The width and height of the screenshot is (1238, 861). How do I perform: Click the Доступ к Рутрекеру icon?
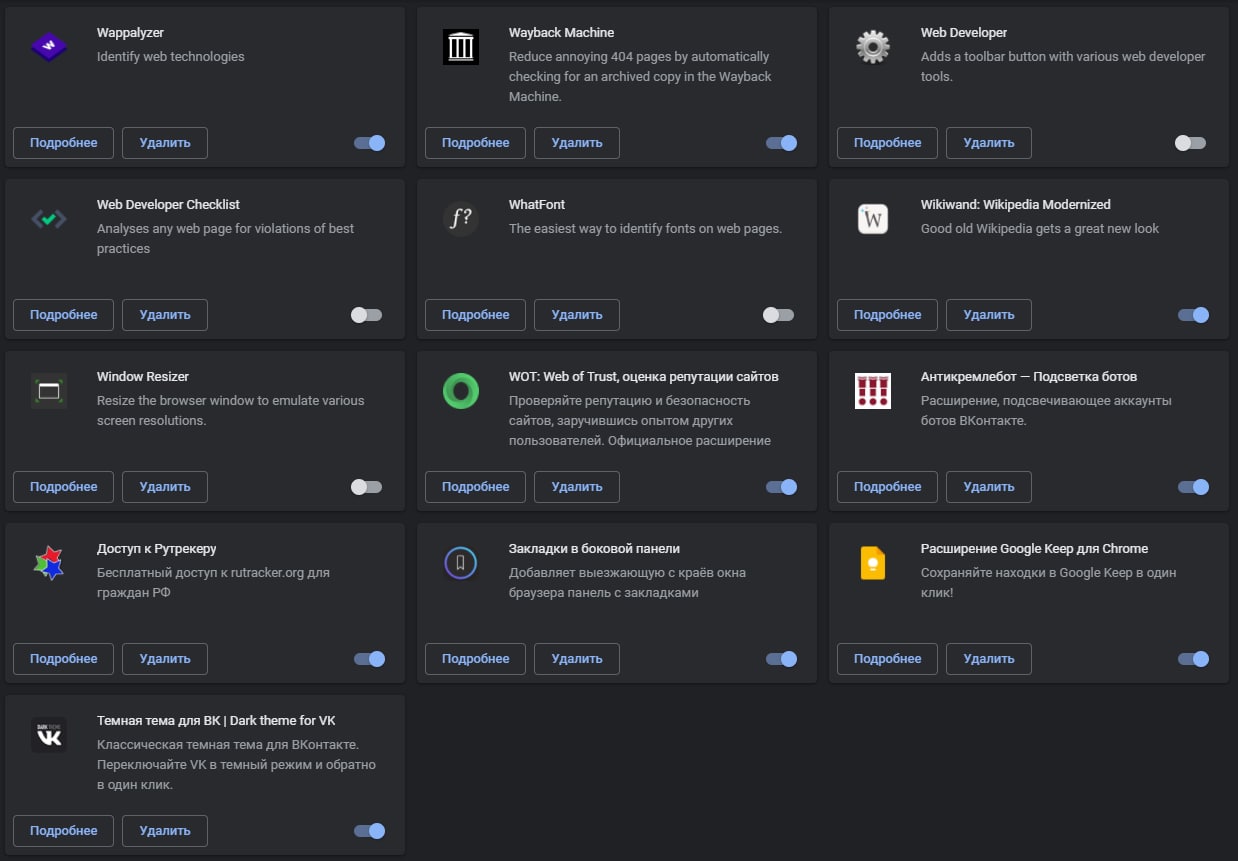click(x=49, y=563)
